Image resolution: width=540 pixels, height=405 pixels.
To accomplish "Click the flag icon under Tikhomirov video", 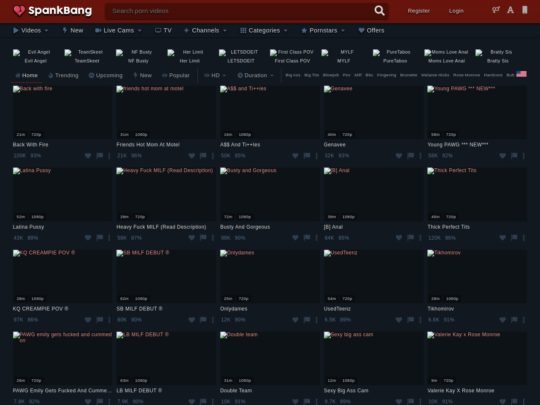I will click(514, 320).
